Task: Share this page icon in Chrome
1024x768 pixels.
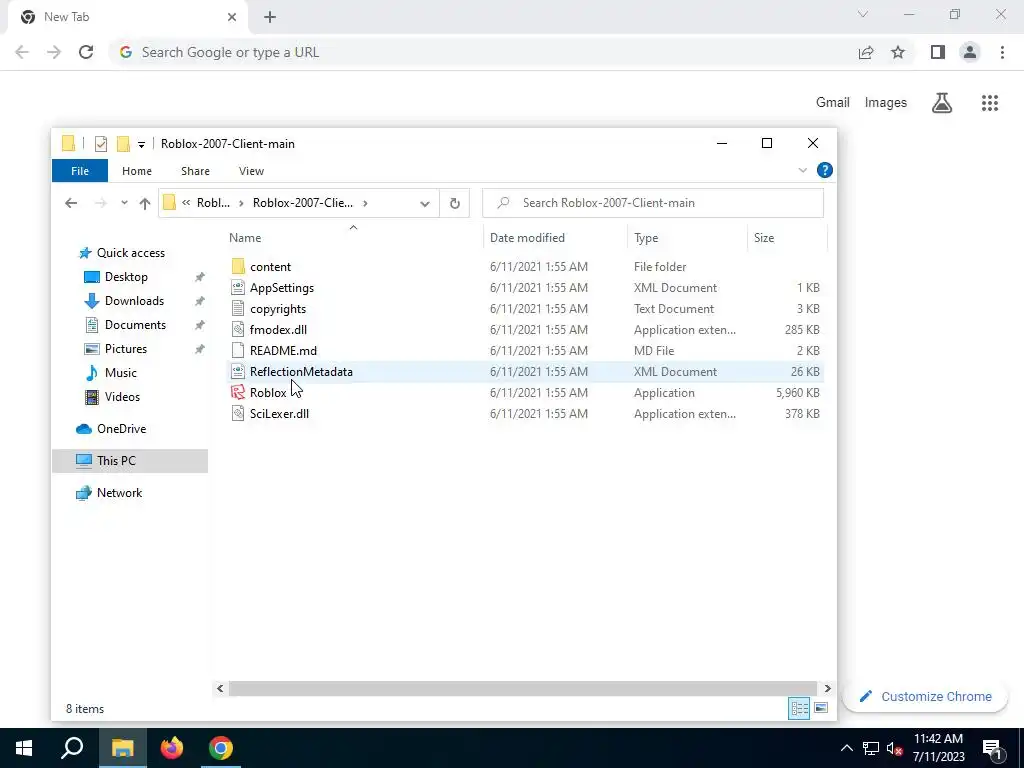Action: tap(866, 52)
